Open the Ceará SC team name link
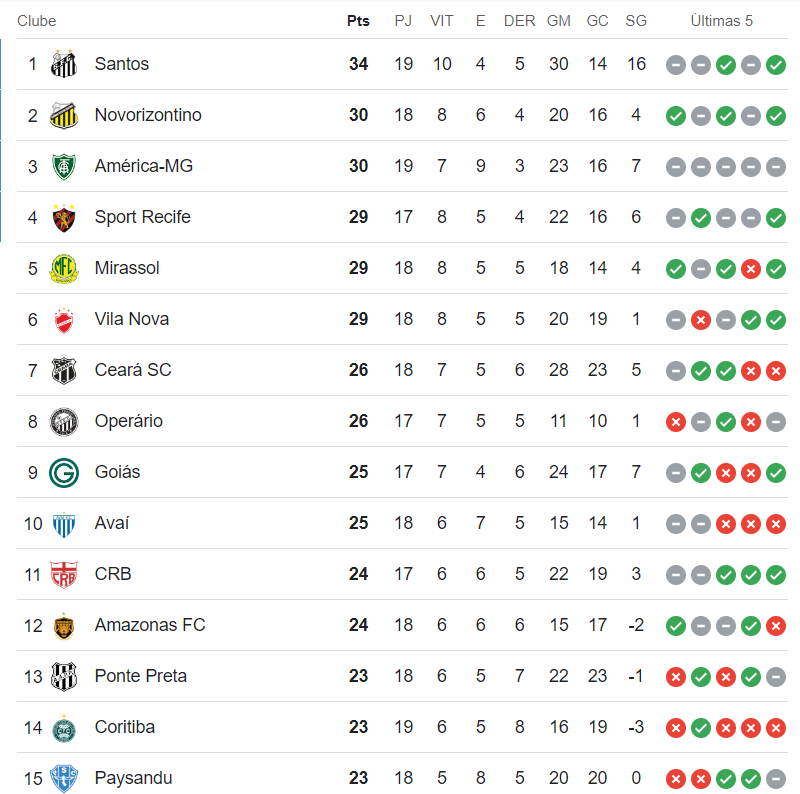800x794 pixels. coord(133,370)
